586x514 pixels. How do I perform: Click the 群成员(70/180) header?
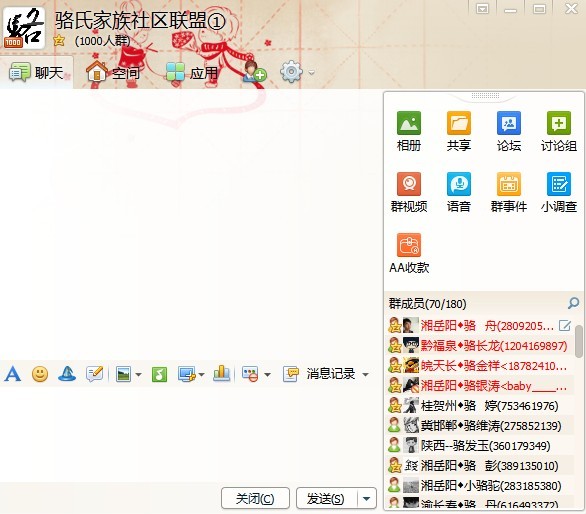click(427, 304)
